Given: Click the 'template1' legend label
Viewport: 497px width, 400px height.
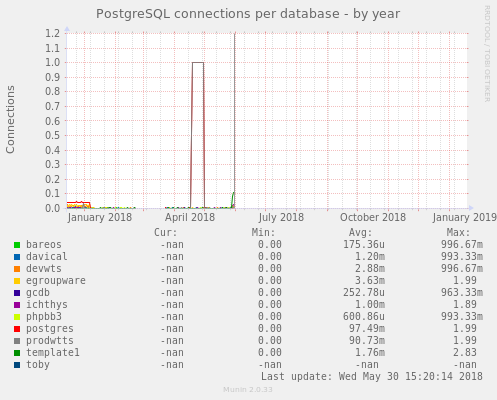Looking at the screenshot, I should coord(53,353).
